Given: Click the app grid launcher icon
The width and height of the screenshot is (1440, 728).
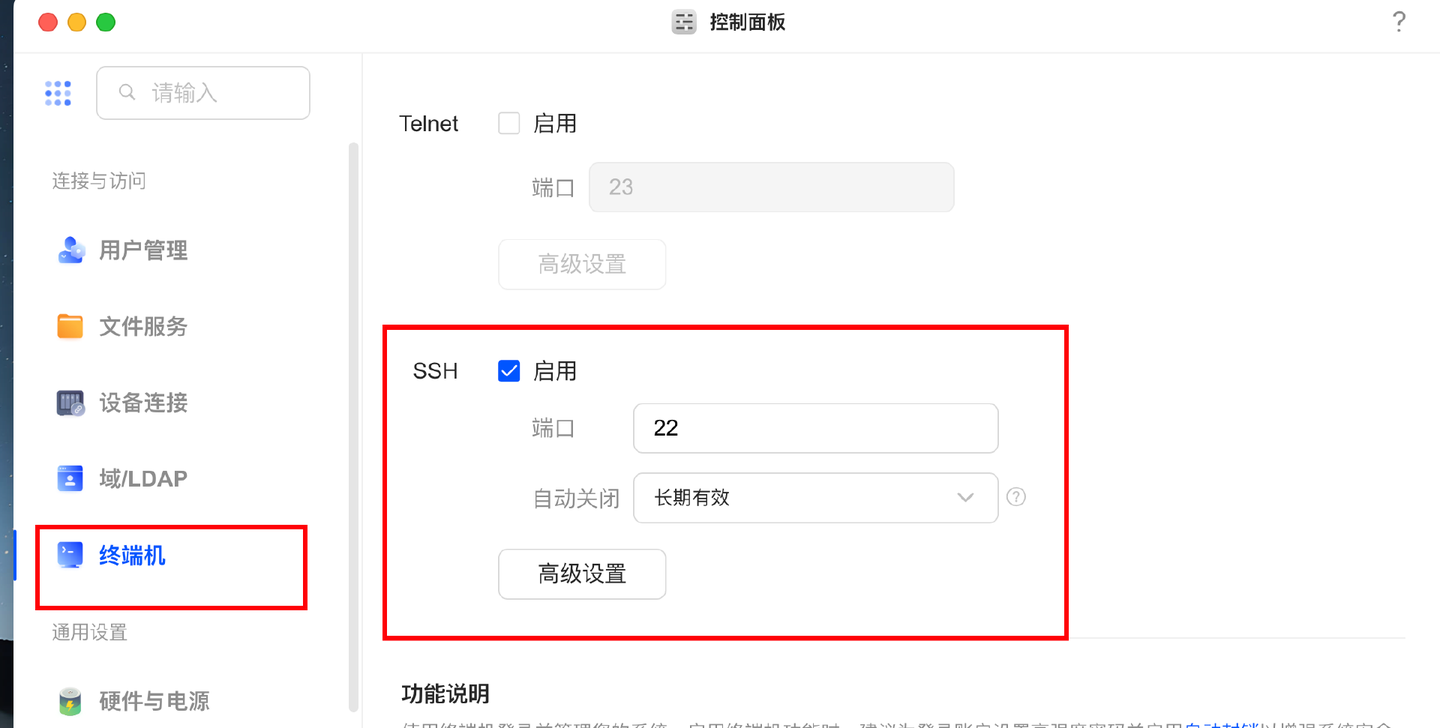Looking at the screenshot, I should point(58,93).
